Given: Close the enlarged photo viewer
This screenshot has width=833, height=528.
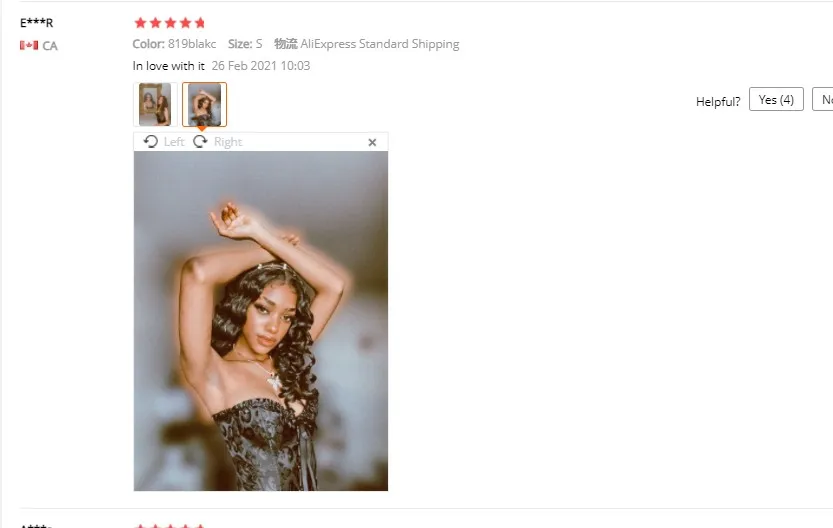Looking at the screenshot, I should coord(372,142).
